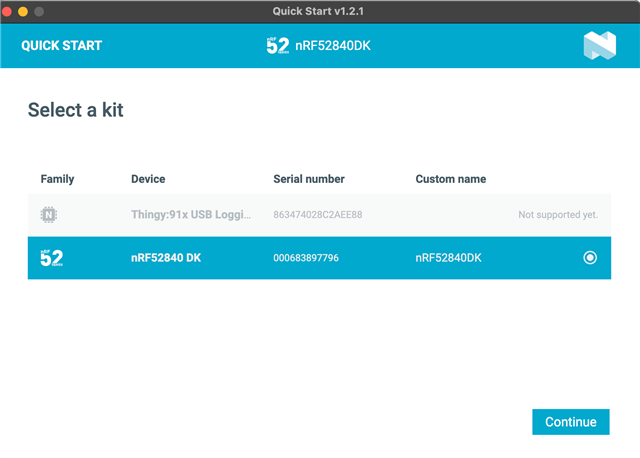Click the Quick Start v1.2.1 title bar text
640x458 pixels.
tap(318, 11)
